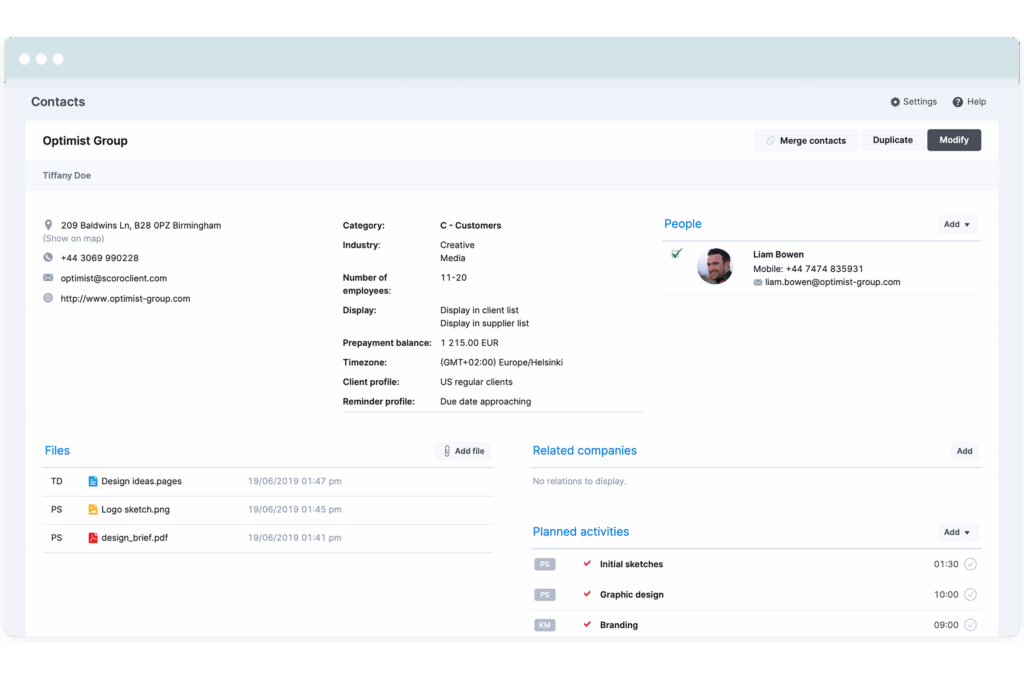Image resolution: width=1024 pixels, height=681 pixels.
Task: Click the prepayment balance 1 215.00 EUR
Action: [469, 343]
